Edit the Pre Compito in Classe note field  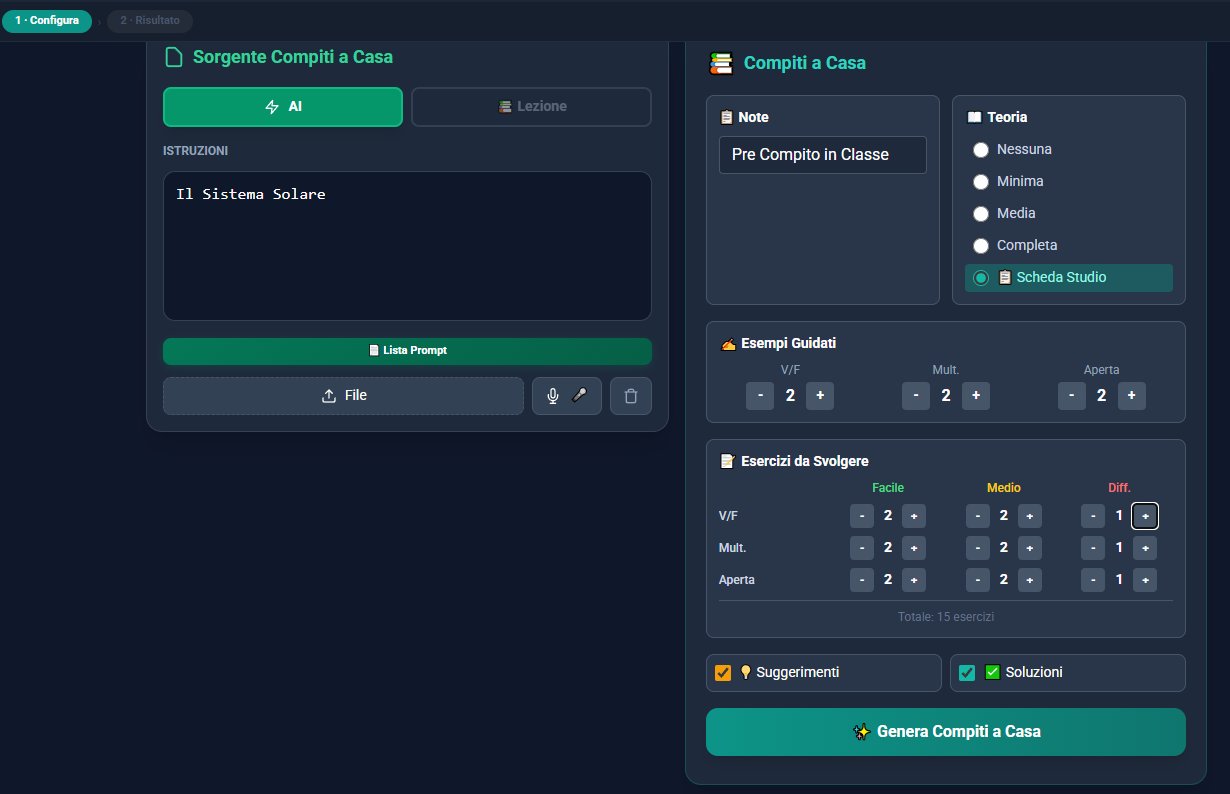point(822,155)
